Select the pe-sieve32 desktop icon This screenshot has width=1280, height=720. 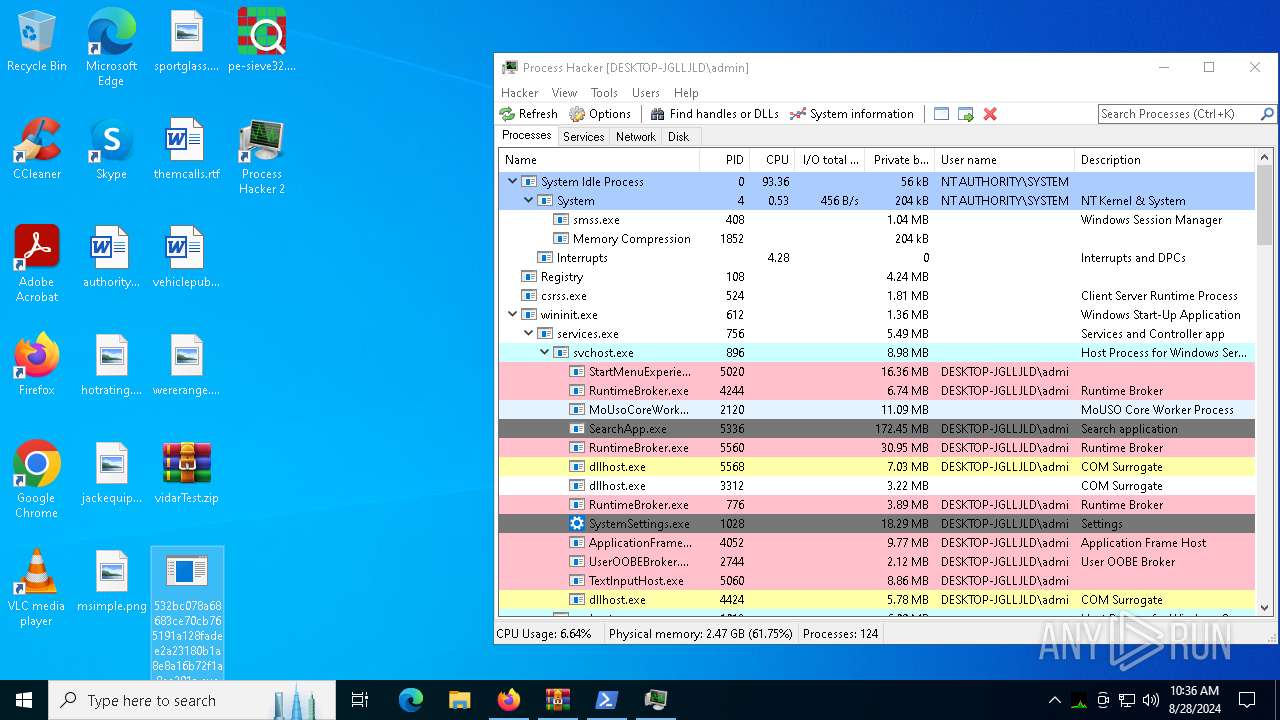[262, 41]
